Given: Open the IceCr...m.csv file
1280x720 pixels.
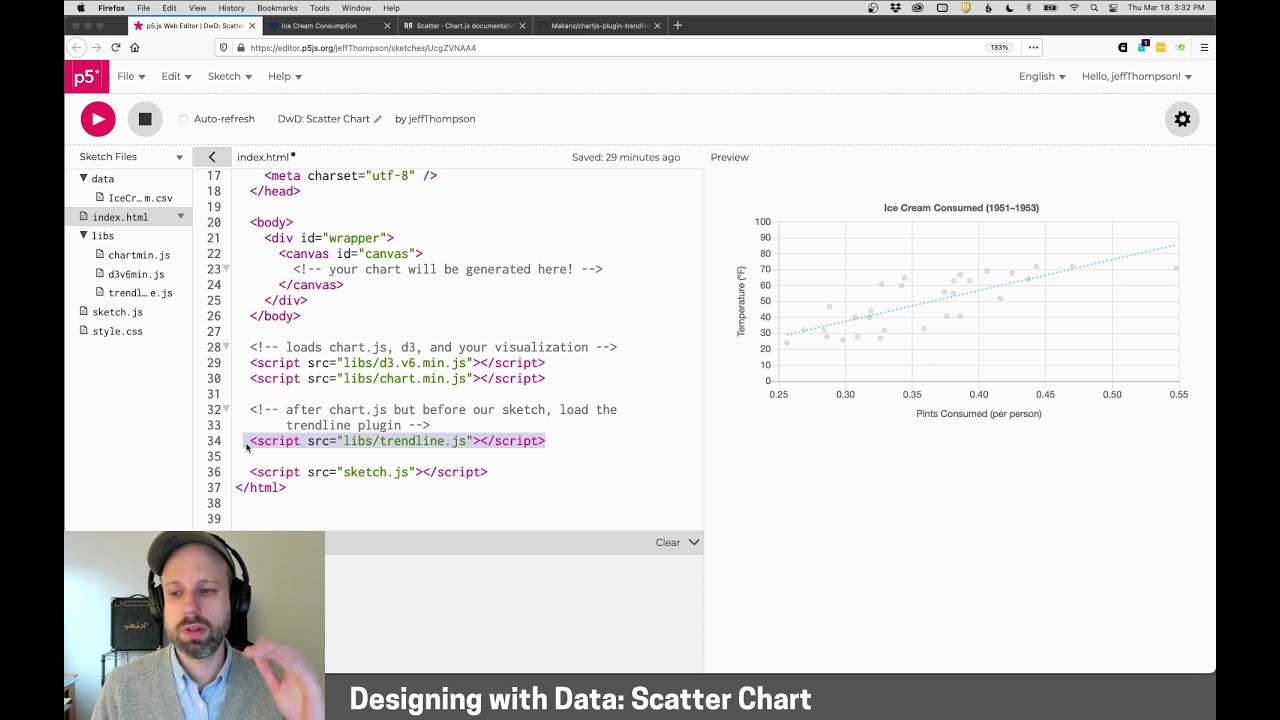Looking at the screenshot, I should pyautogui.click(x=135, y=198).
